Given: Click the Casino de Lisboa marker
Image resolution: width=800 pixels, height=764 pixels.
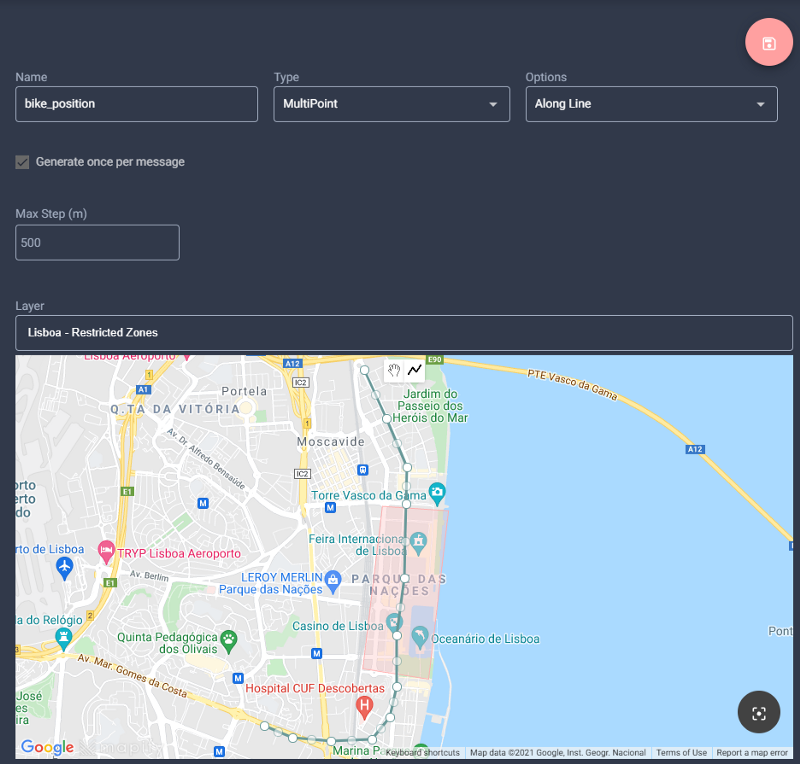Looking at the screenshot, I should click(394, 623).
